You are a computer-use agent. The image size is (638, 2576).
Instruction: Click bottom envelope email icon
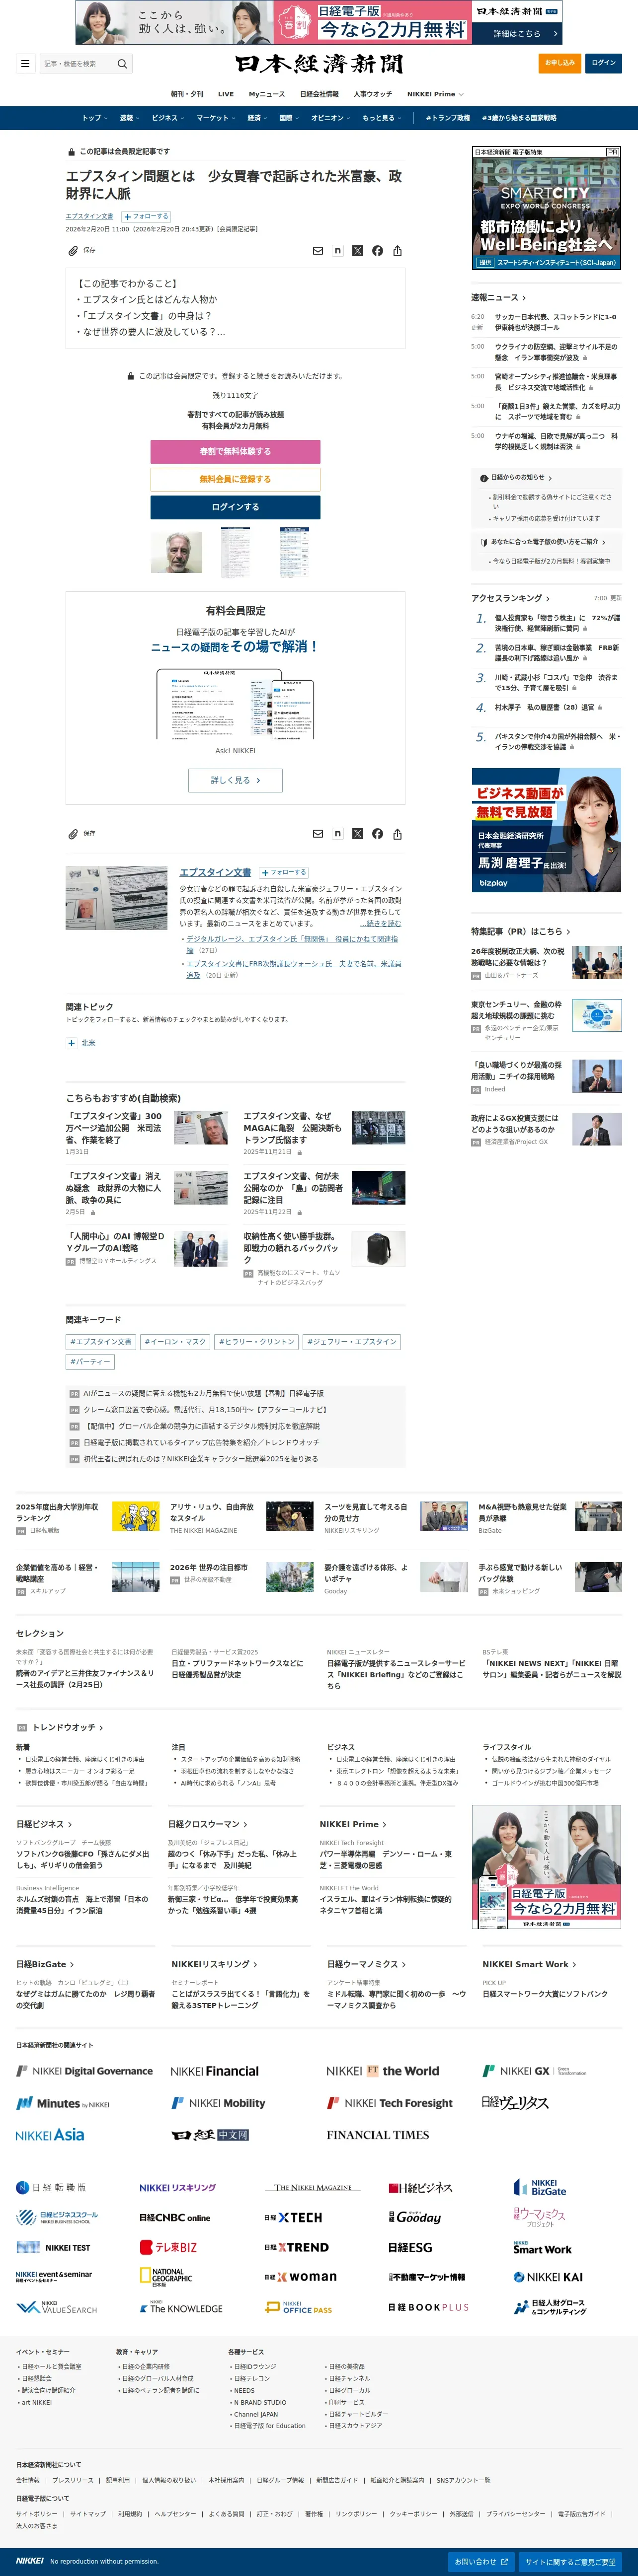[318, 834]
